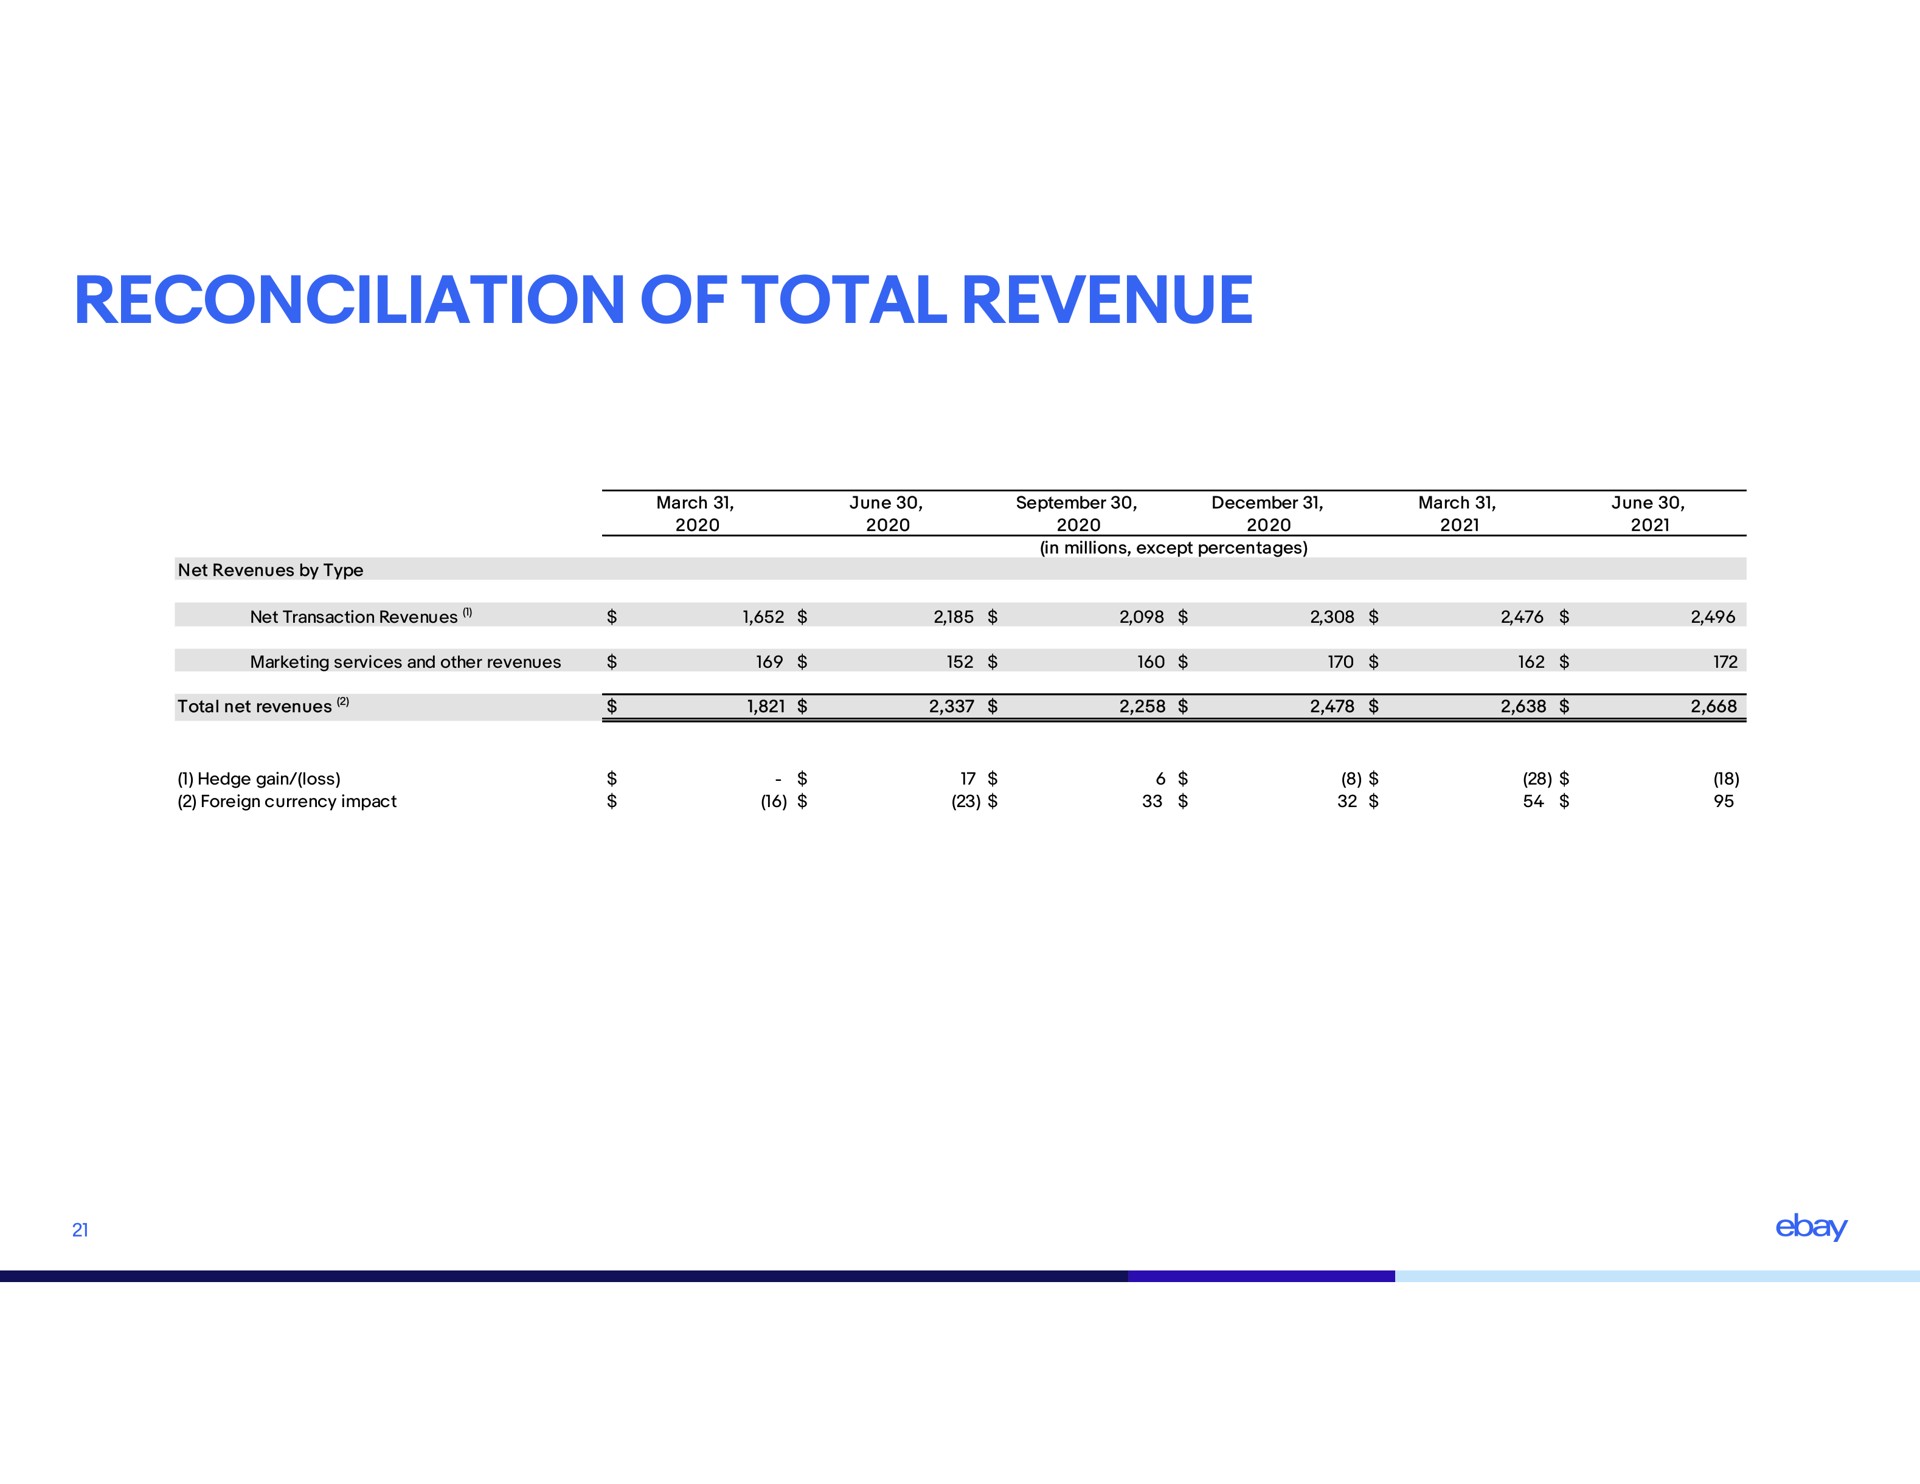Click the 'in millions, except percentages' note
This screenshot has width=1920, height=1484.
coord(1174,548)
